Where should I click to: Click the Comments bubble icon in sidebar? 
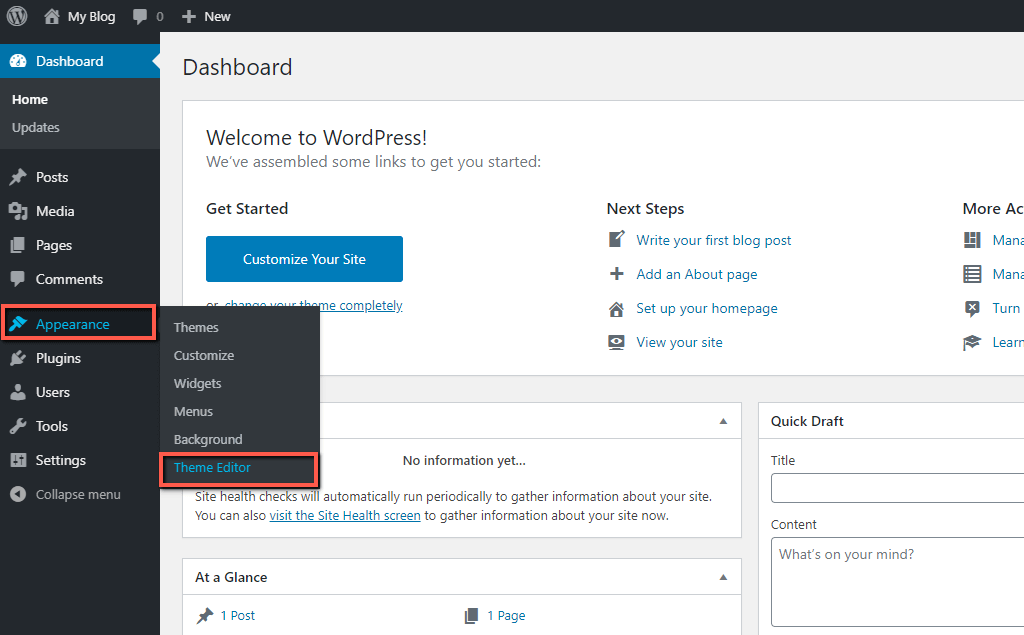[18, 279]
